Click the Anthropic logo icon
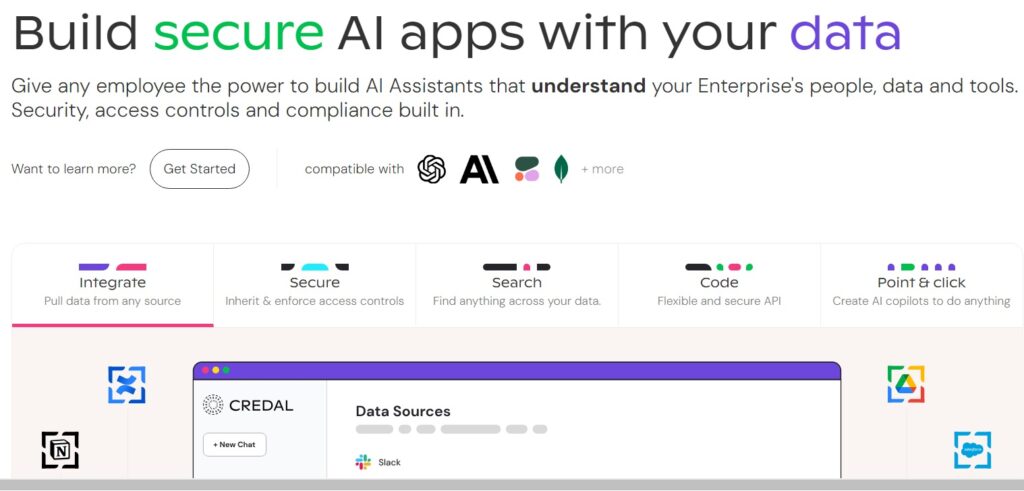1024x491 pixels. click(x=479, y=169)
